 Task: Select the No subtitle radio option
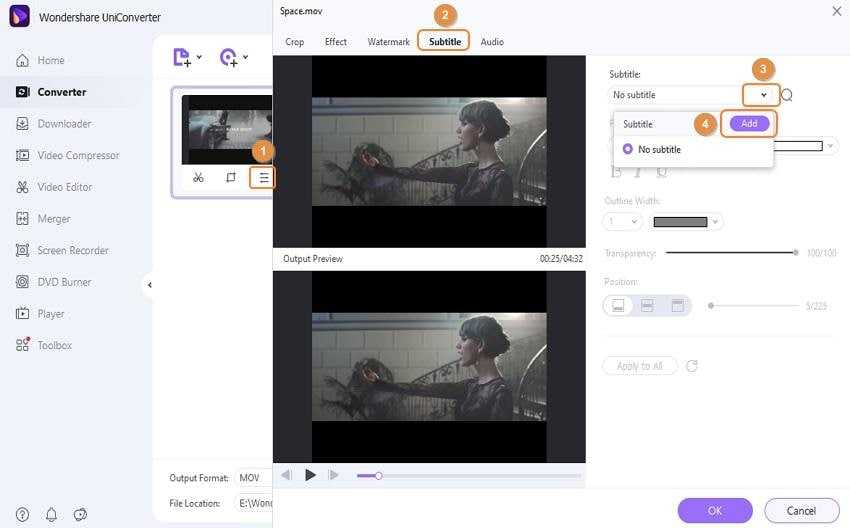(628, 149)
